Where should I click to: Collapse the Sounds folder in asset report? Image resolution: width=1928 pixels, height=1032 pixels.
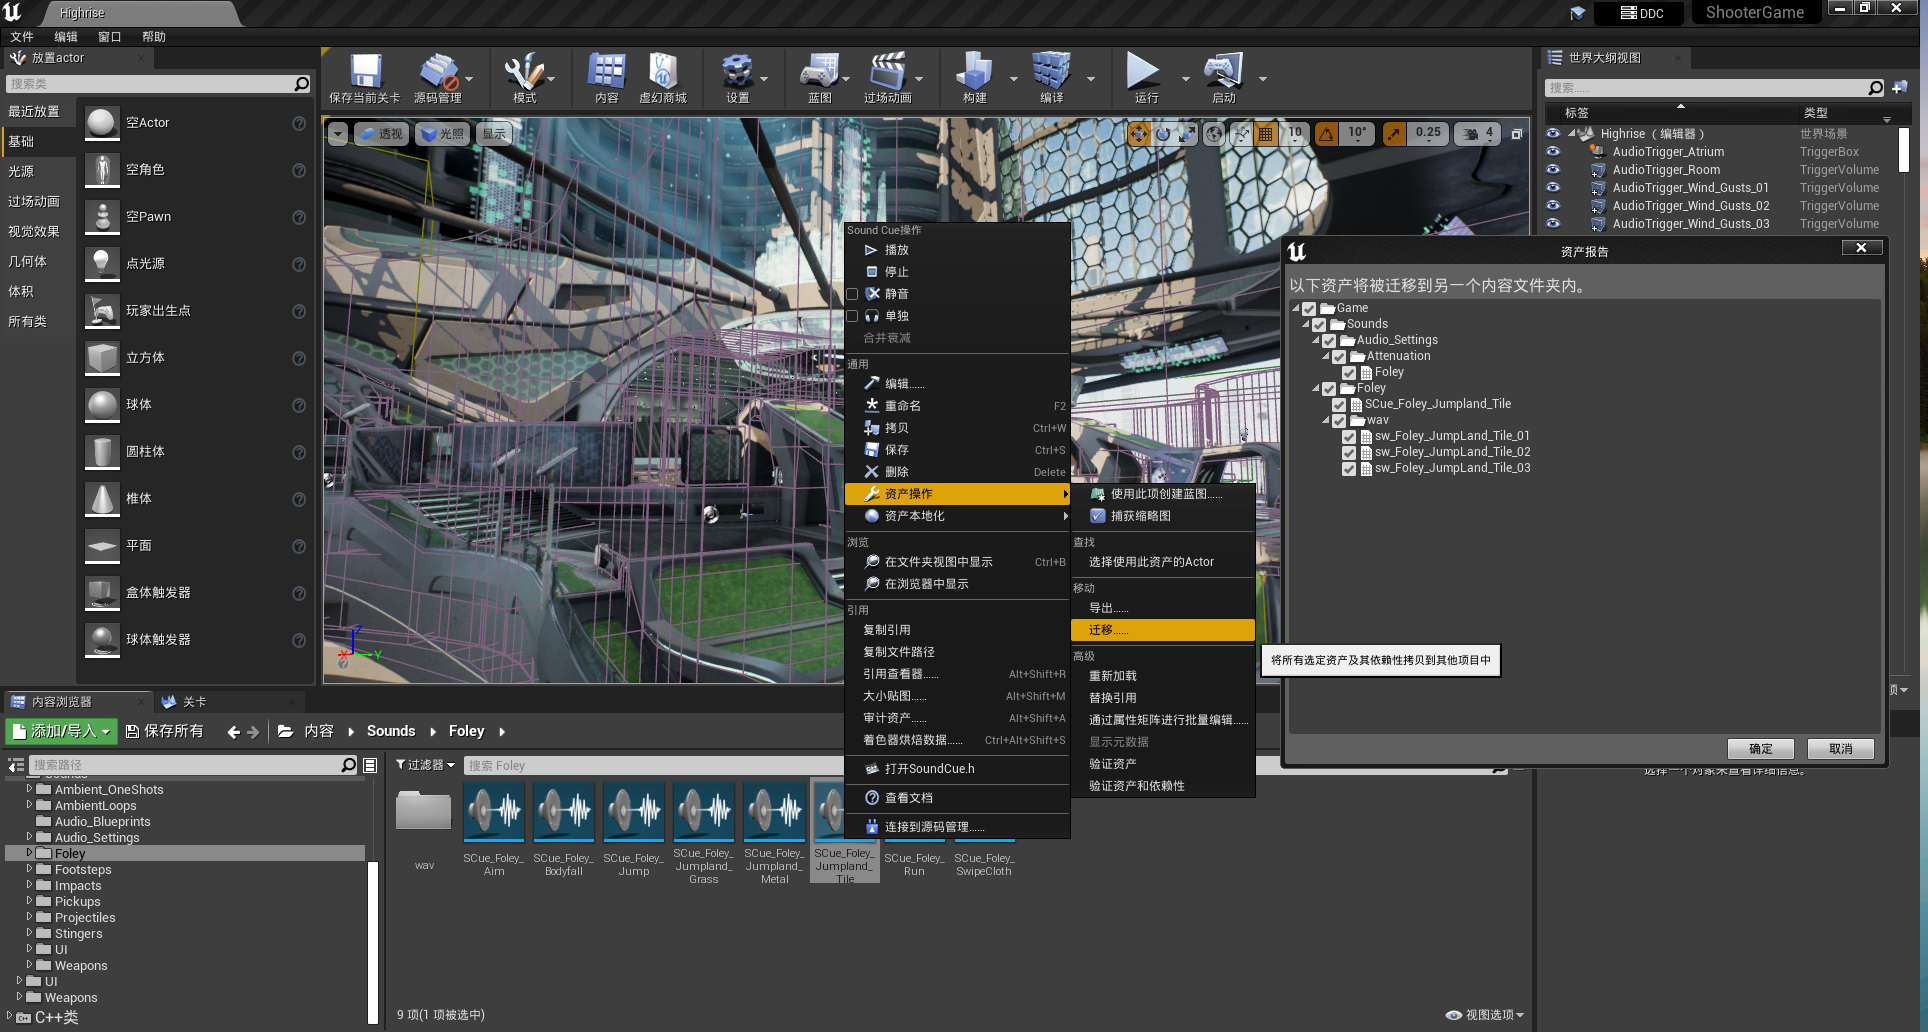tap(1306, 324)
